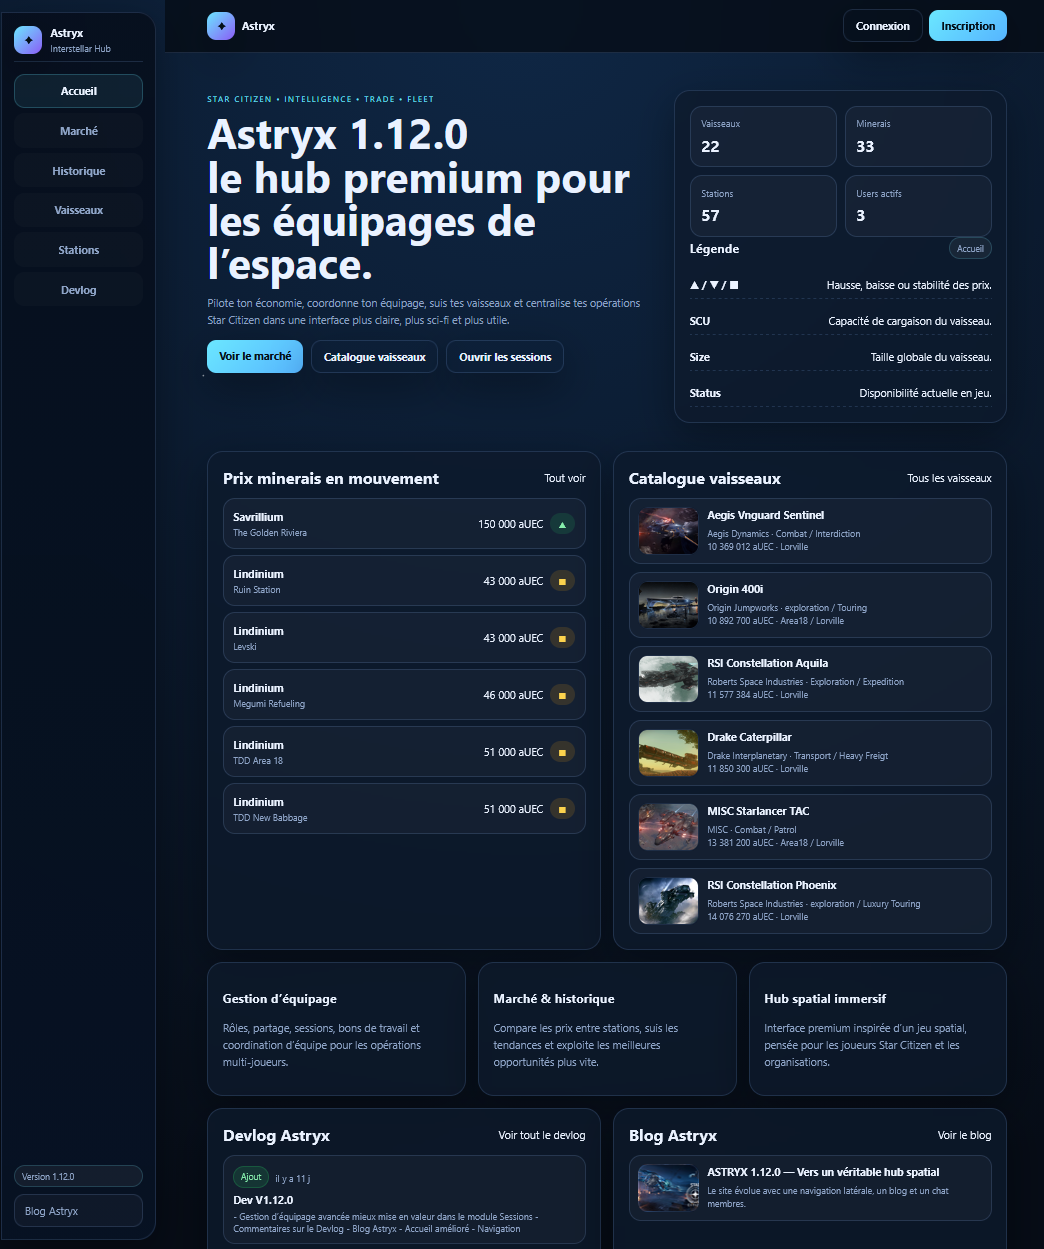Click the SCU legend row
The image size is (1044, 1249).
[x=840, y=321]
